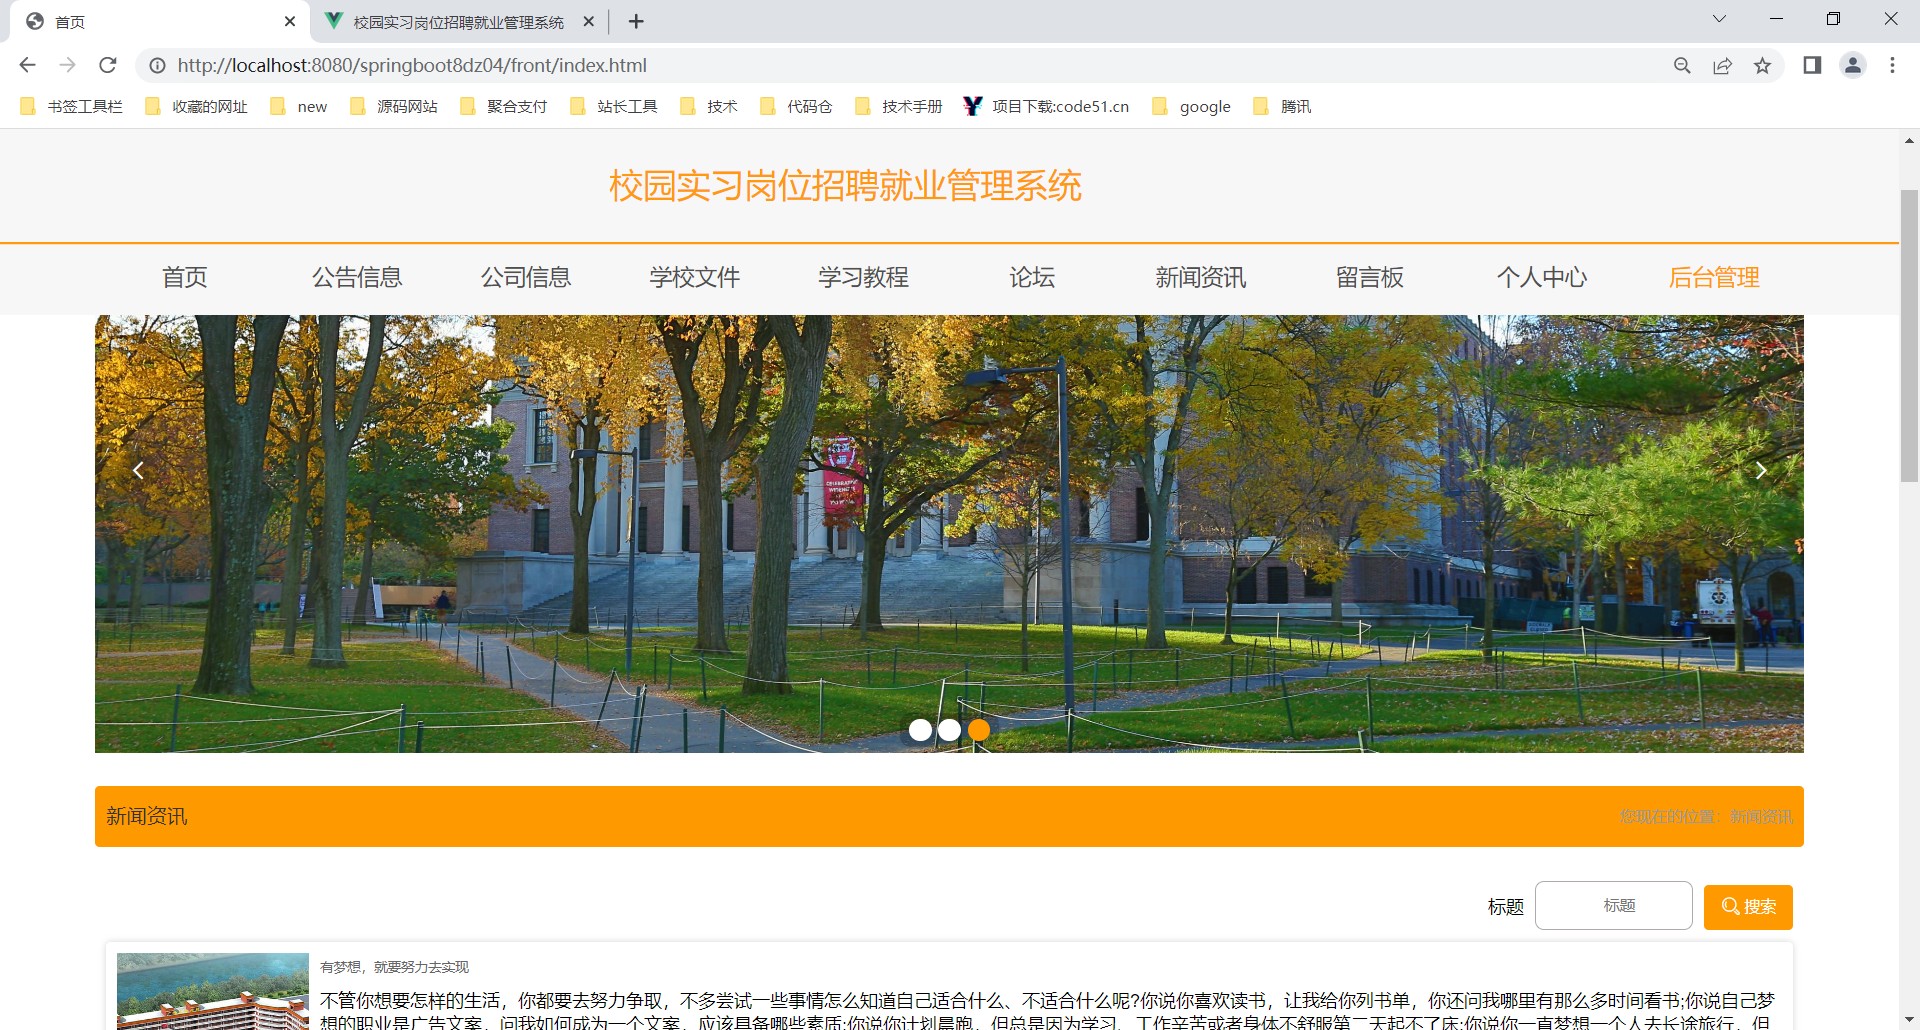1920x1030 pixels.
Task: Open the browser profile avatar icon
Action: [x=1852, y=65]
